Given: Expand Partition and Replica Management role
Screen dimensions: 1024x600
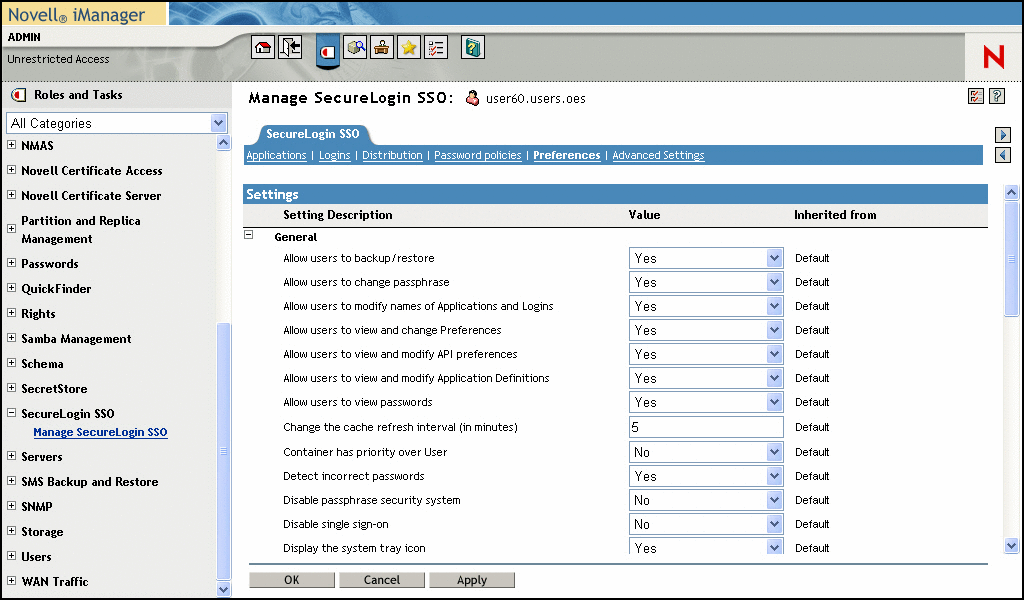Looking at the screenshot, I should [12, 229].
